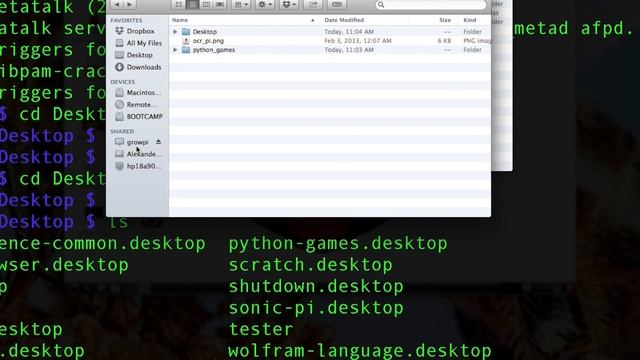Open Dropbox in the Favorites sidebar
Screen dimensions: 640x360
140,31
